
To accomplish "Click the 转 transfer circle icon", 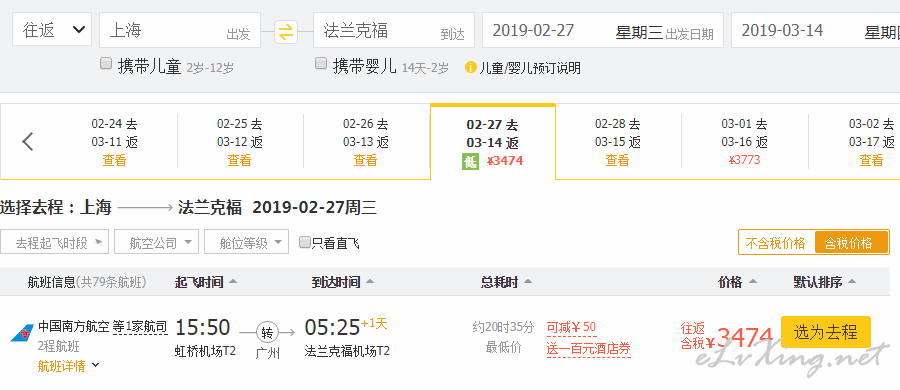I will pos(267,332).
